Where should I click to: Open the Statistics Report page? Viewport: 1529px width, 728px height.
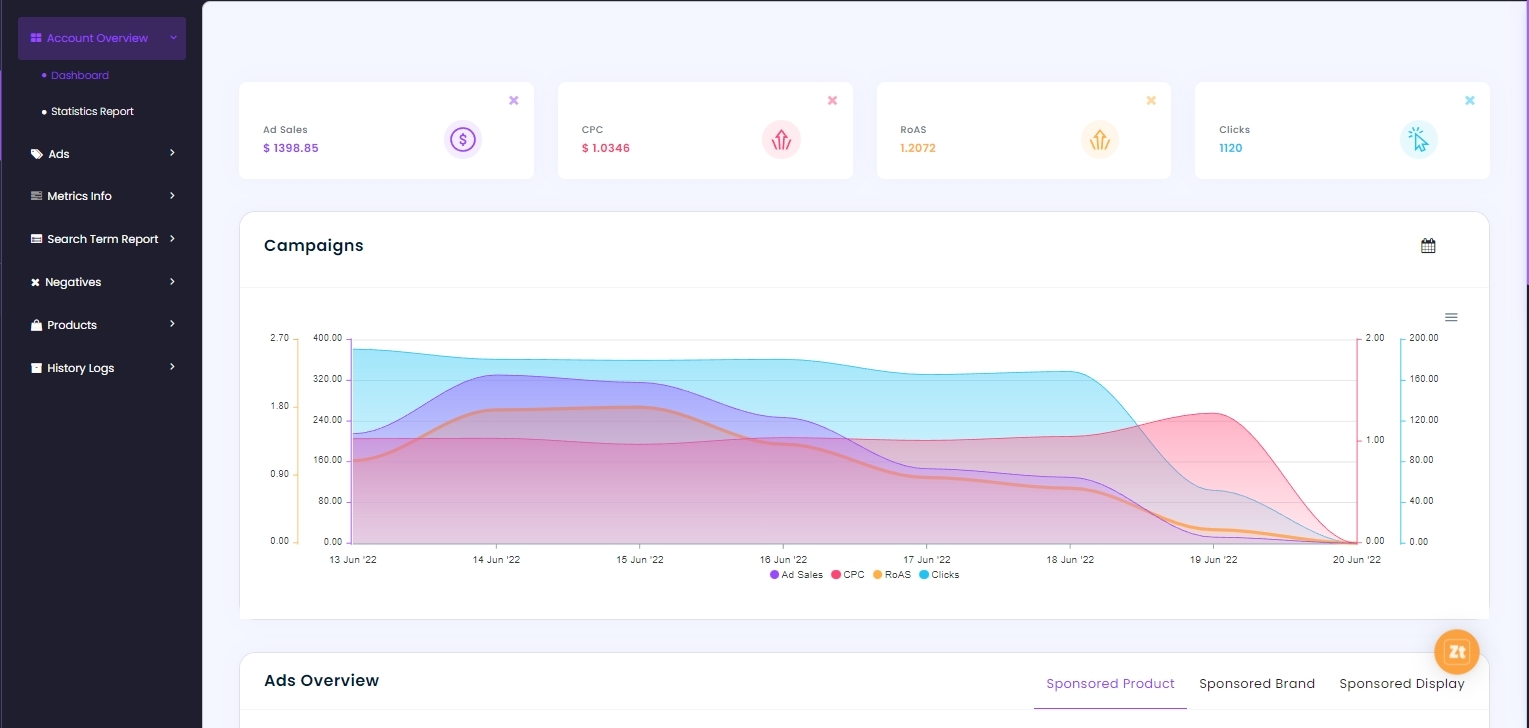click(93, 111)
